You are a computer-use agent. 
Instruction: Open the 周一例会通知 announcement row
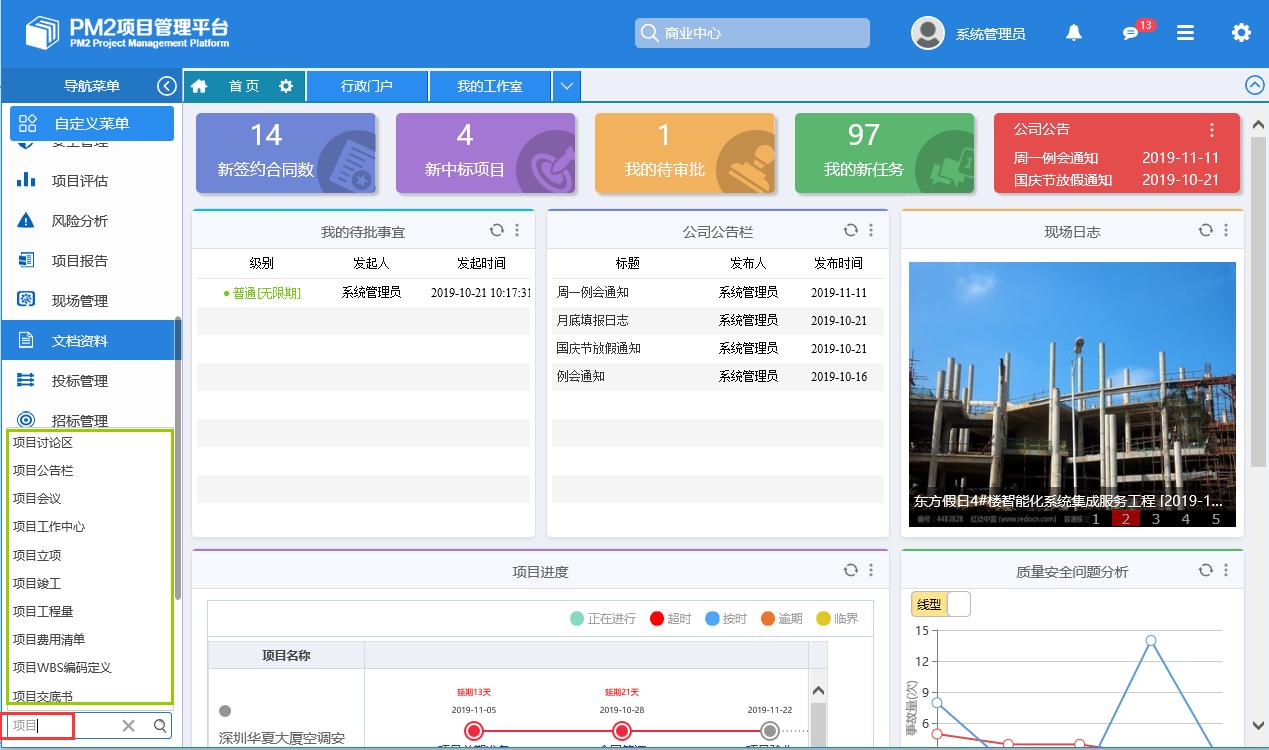(x=593, y=293)
